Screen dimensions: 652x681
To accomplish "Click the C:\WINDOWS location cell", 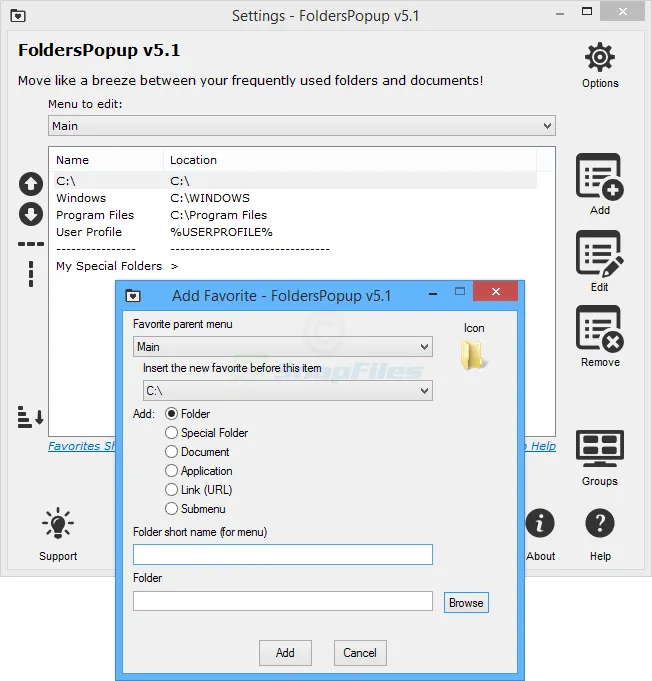I will click(210, 198).
